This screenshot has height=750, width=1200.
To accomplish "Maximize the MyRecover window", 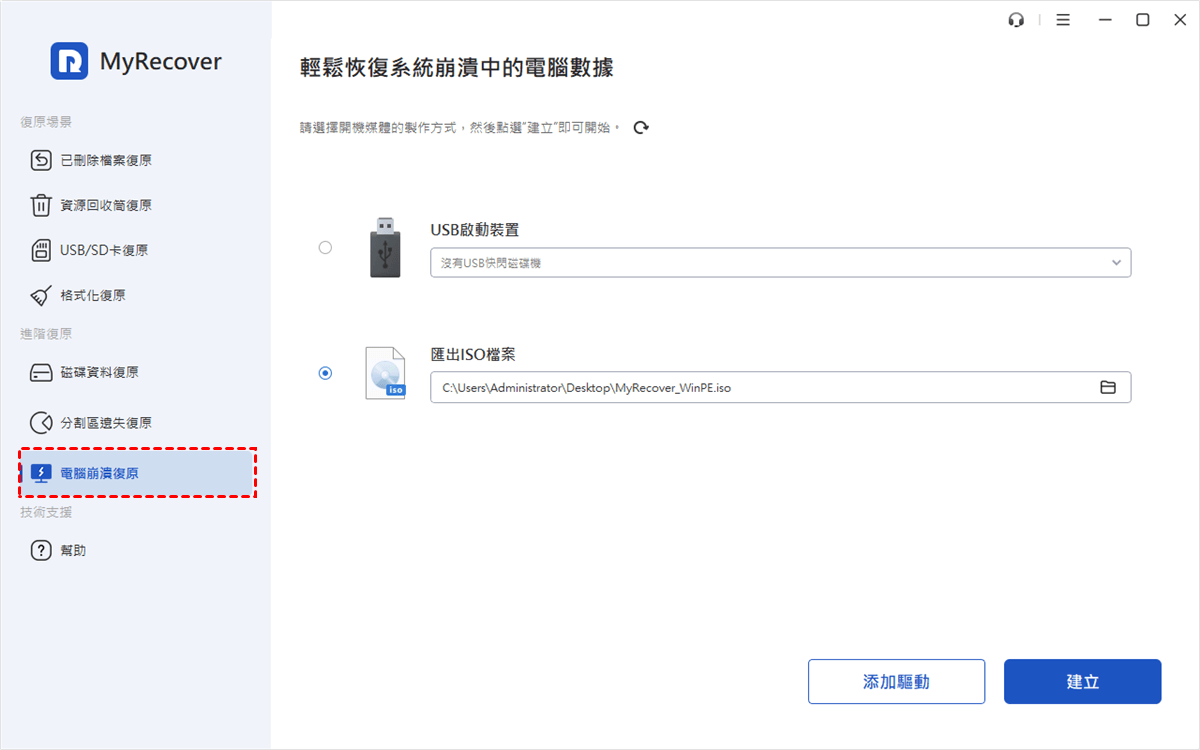I will tap(1142, 20).
